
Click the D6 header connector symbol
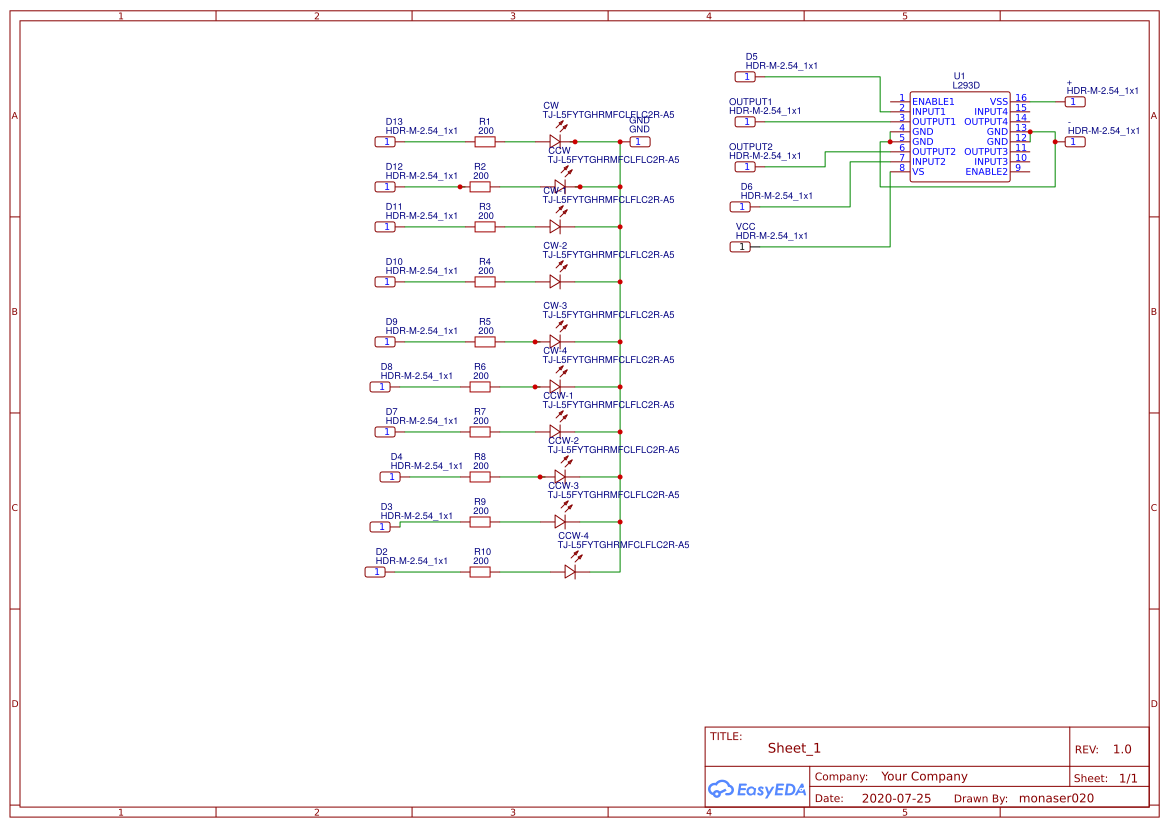click(740, 206)
